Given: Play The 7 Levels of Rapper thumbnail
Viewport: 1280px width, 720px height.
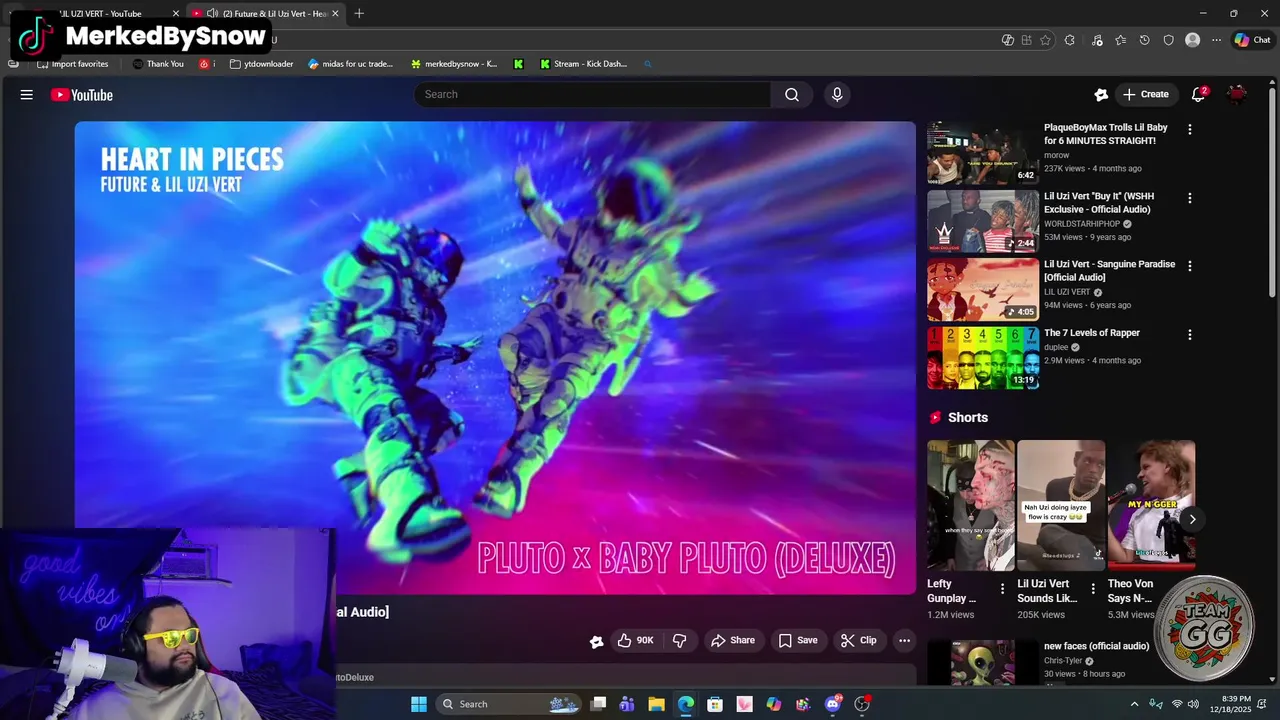Looking at the screenshot, I should pyautogui.click(x=983, y=357).
